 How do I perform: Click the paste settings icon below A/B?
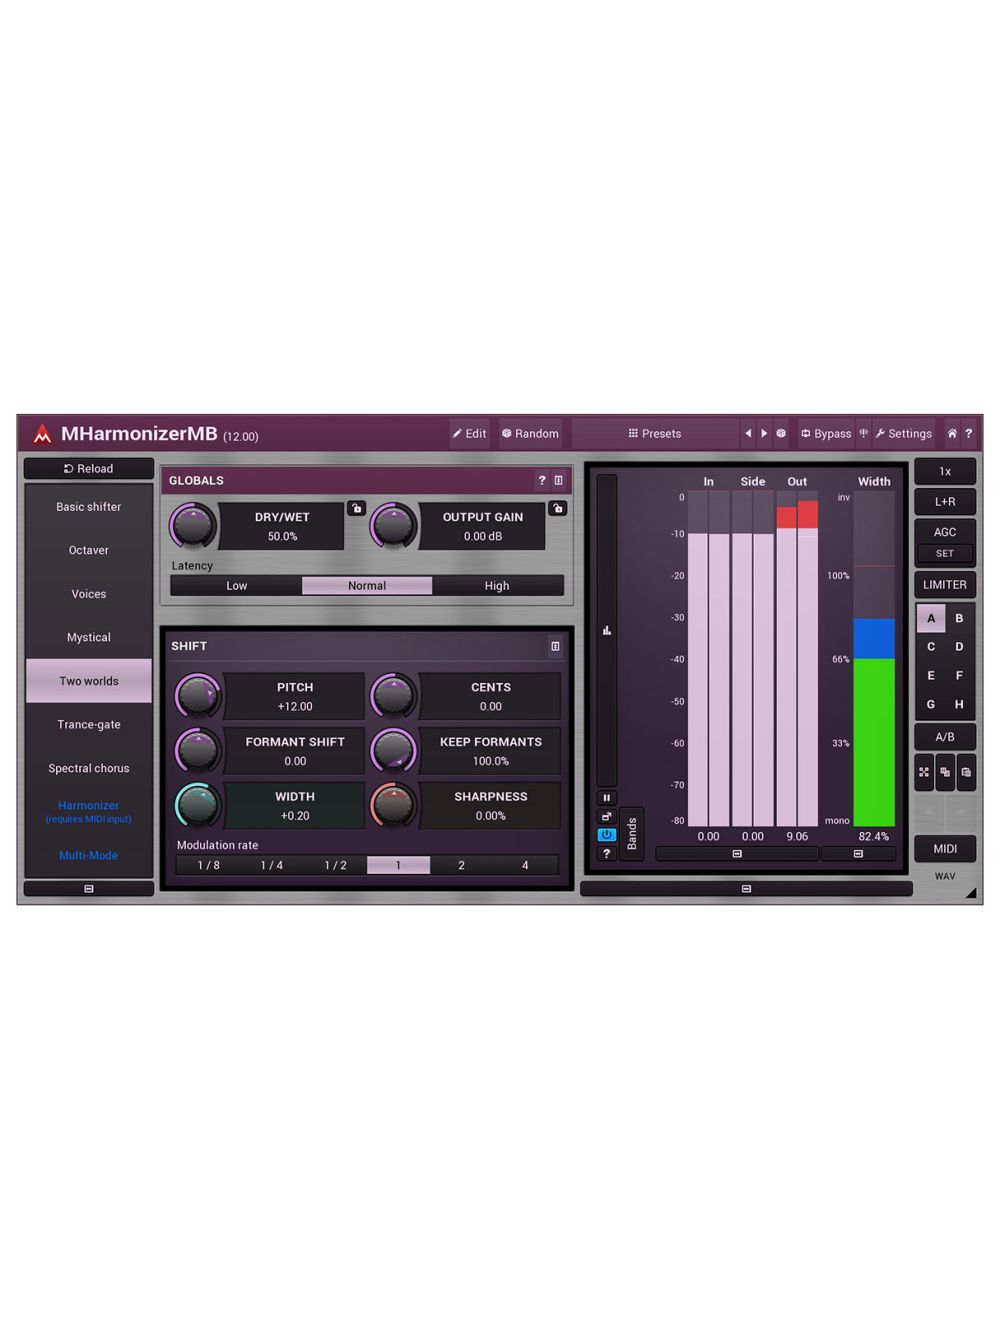pos(966,772)
